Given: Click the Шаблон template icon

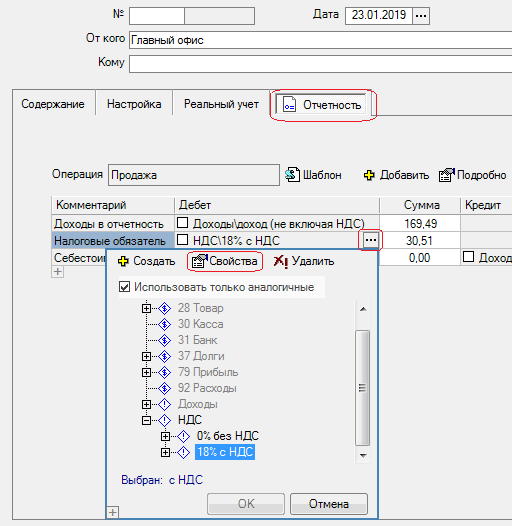Looking at the screenshot, I should 292,175.
